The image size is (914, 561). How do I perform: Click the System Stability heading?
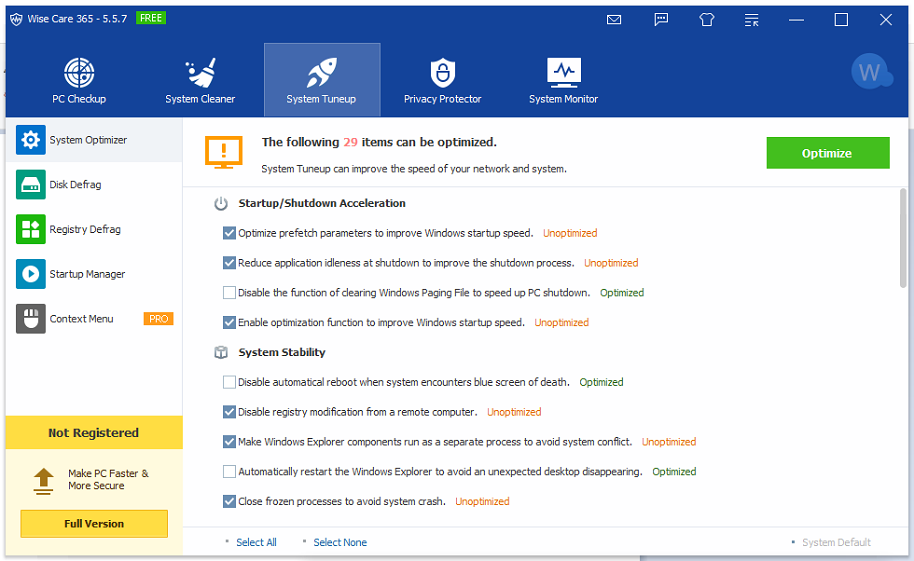282,352
